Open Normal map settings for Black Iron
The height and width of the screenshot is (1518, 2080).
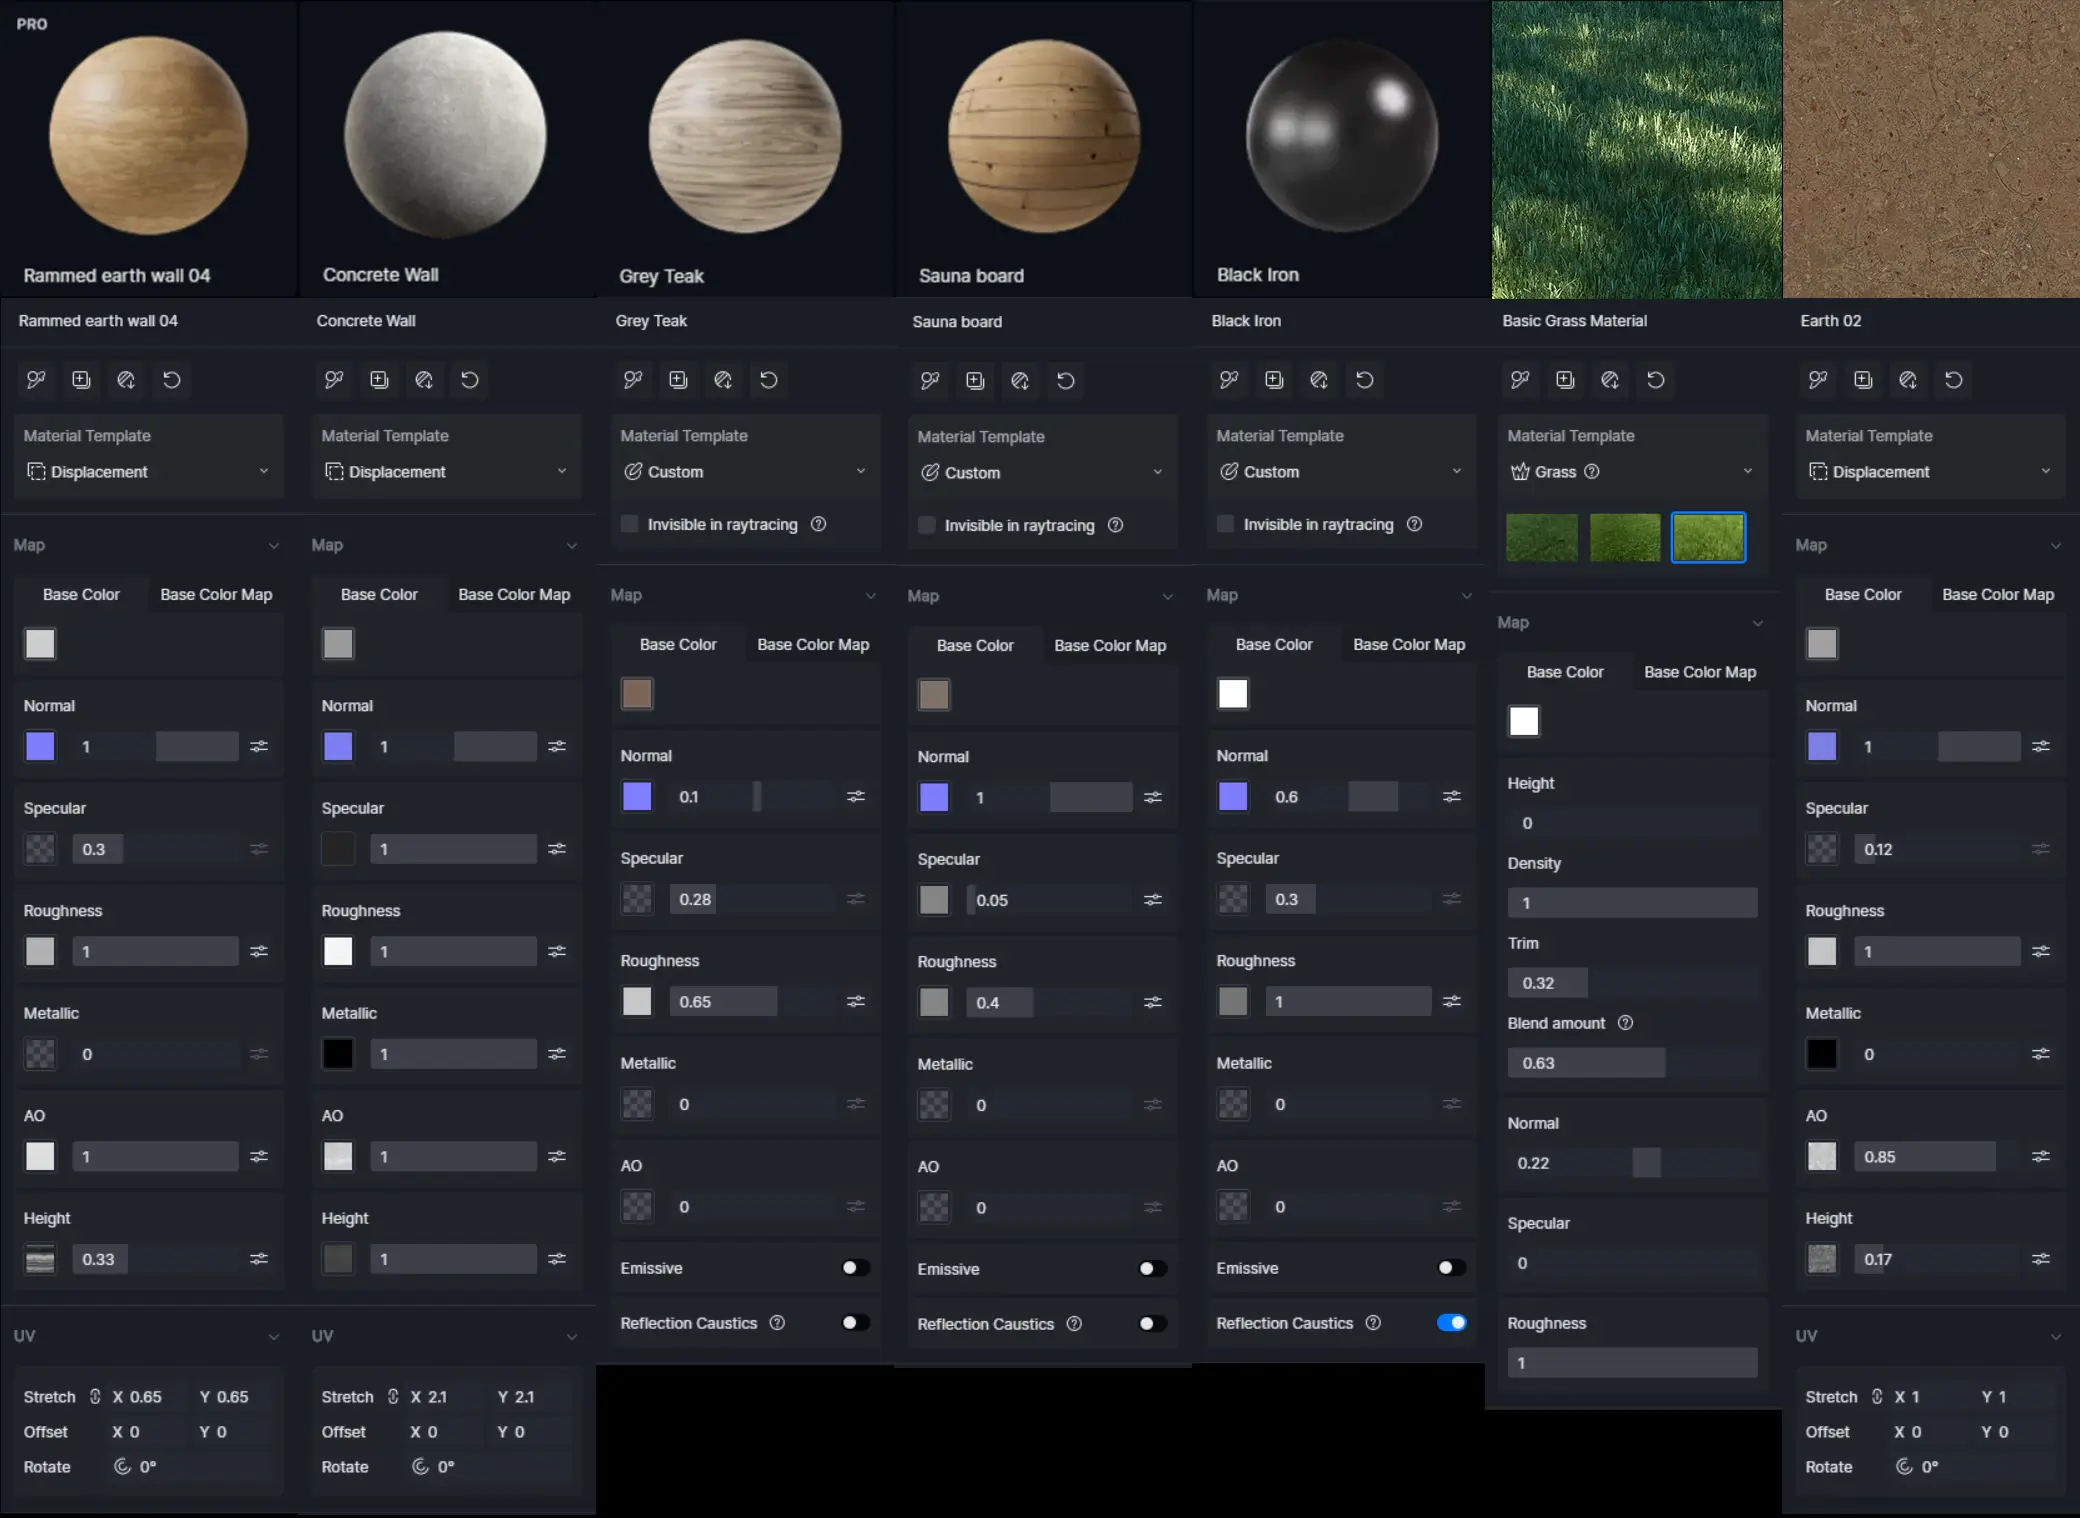1452,796
